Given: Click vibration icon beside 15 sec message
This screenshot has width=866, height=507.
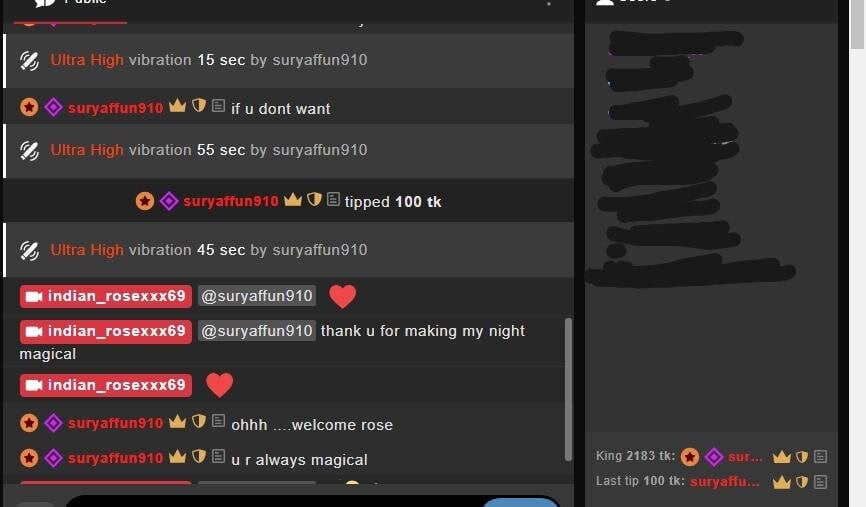Looking at the screenshot, I should point(29,61).
